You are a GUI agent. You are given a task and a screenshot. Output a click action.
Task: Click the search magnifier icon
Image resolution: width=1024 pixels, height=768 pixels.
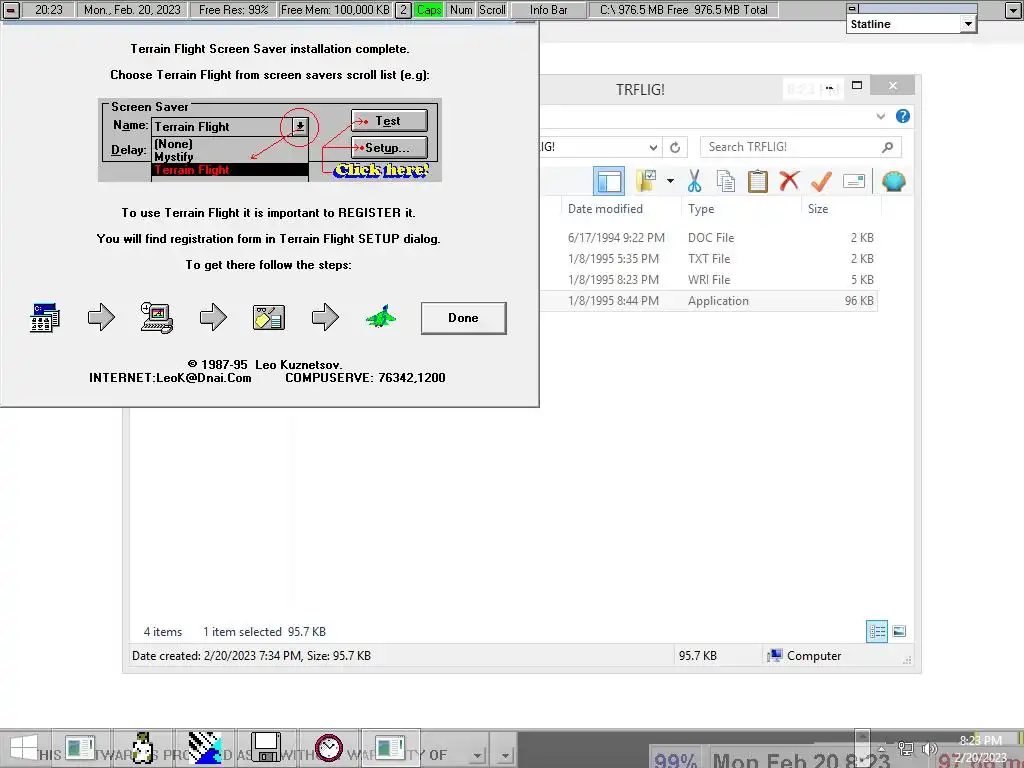(x=888, y=147)
